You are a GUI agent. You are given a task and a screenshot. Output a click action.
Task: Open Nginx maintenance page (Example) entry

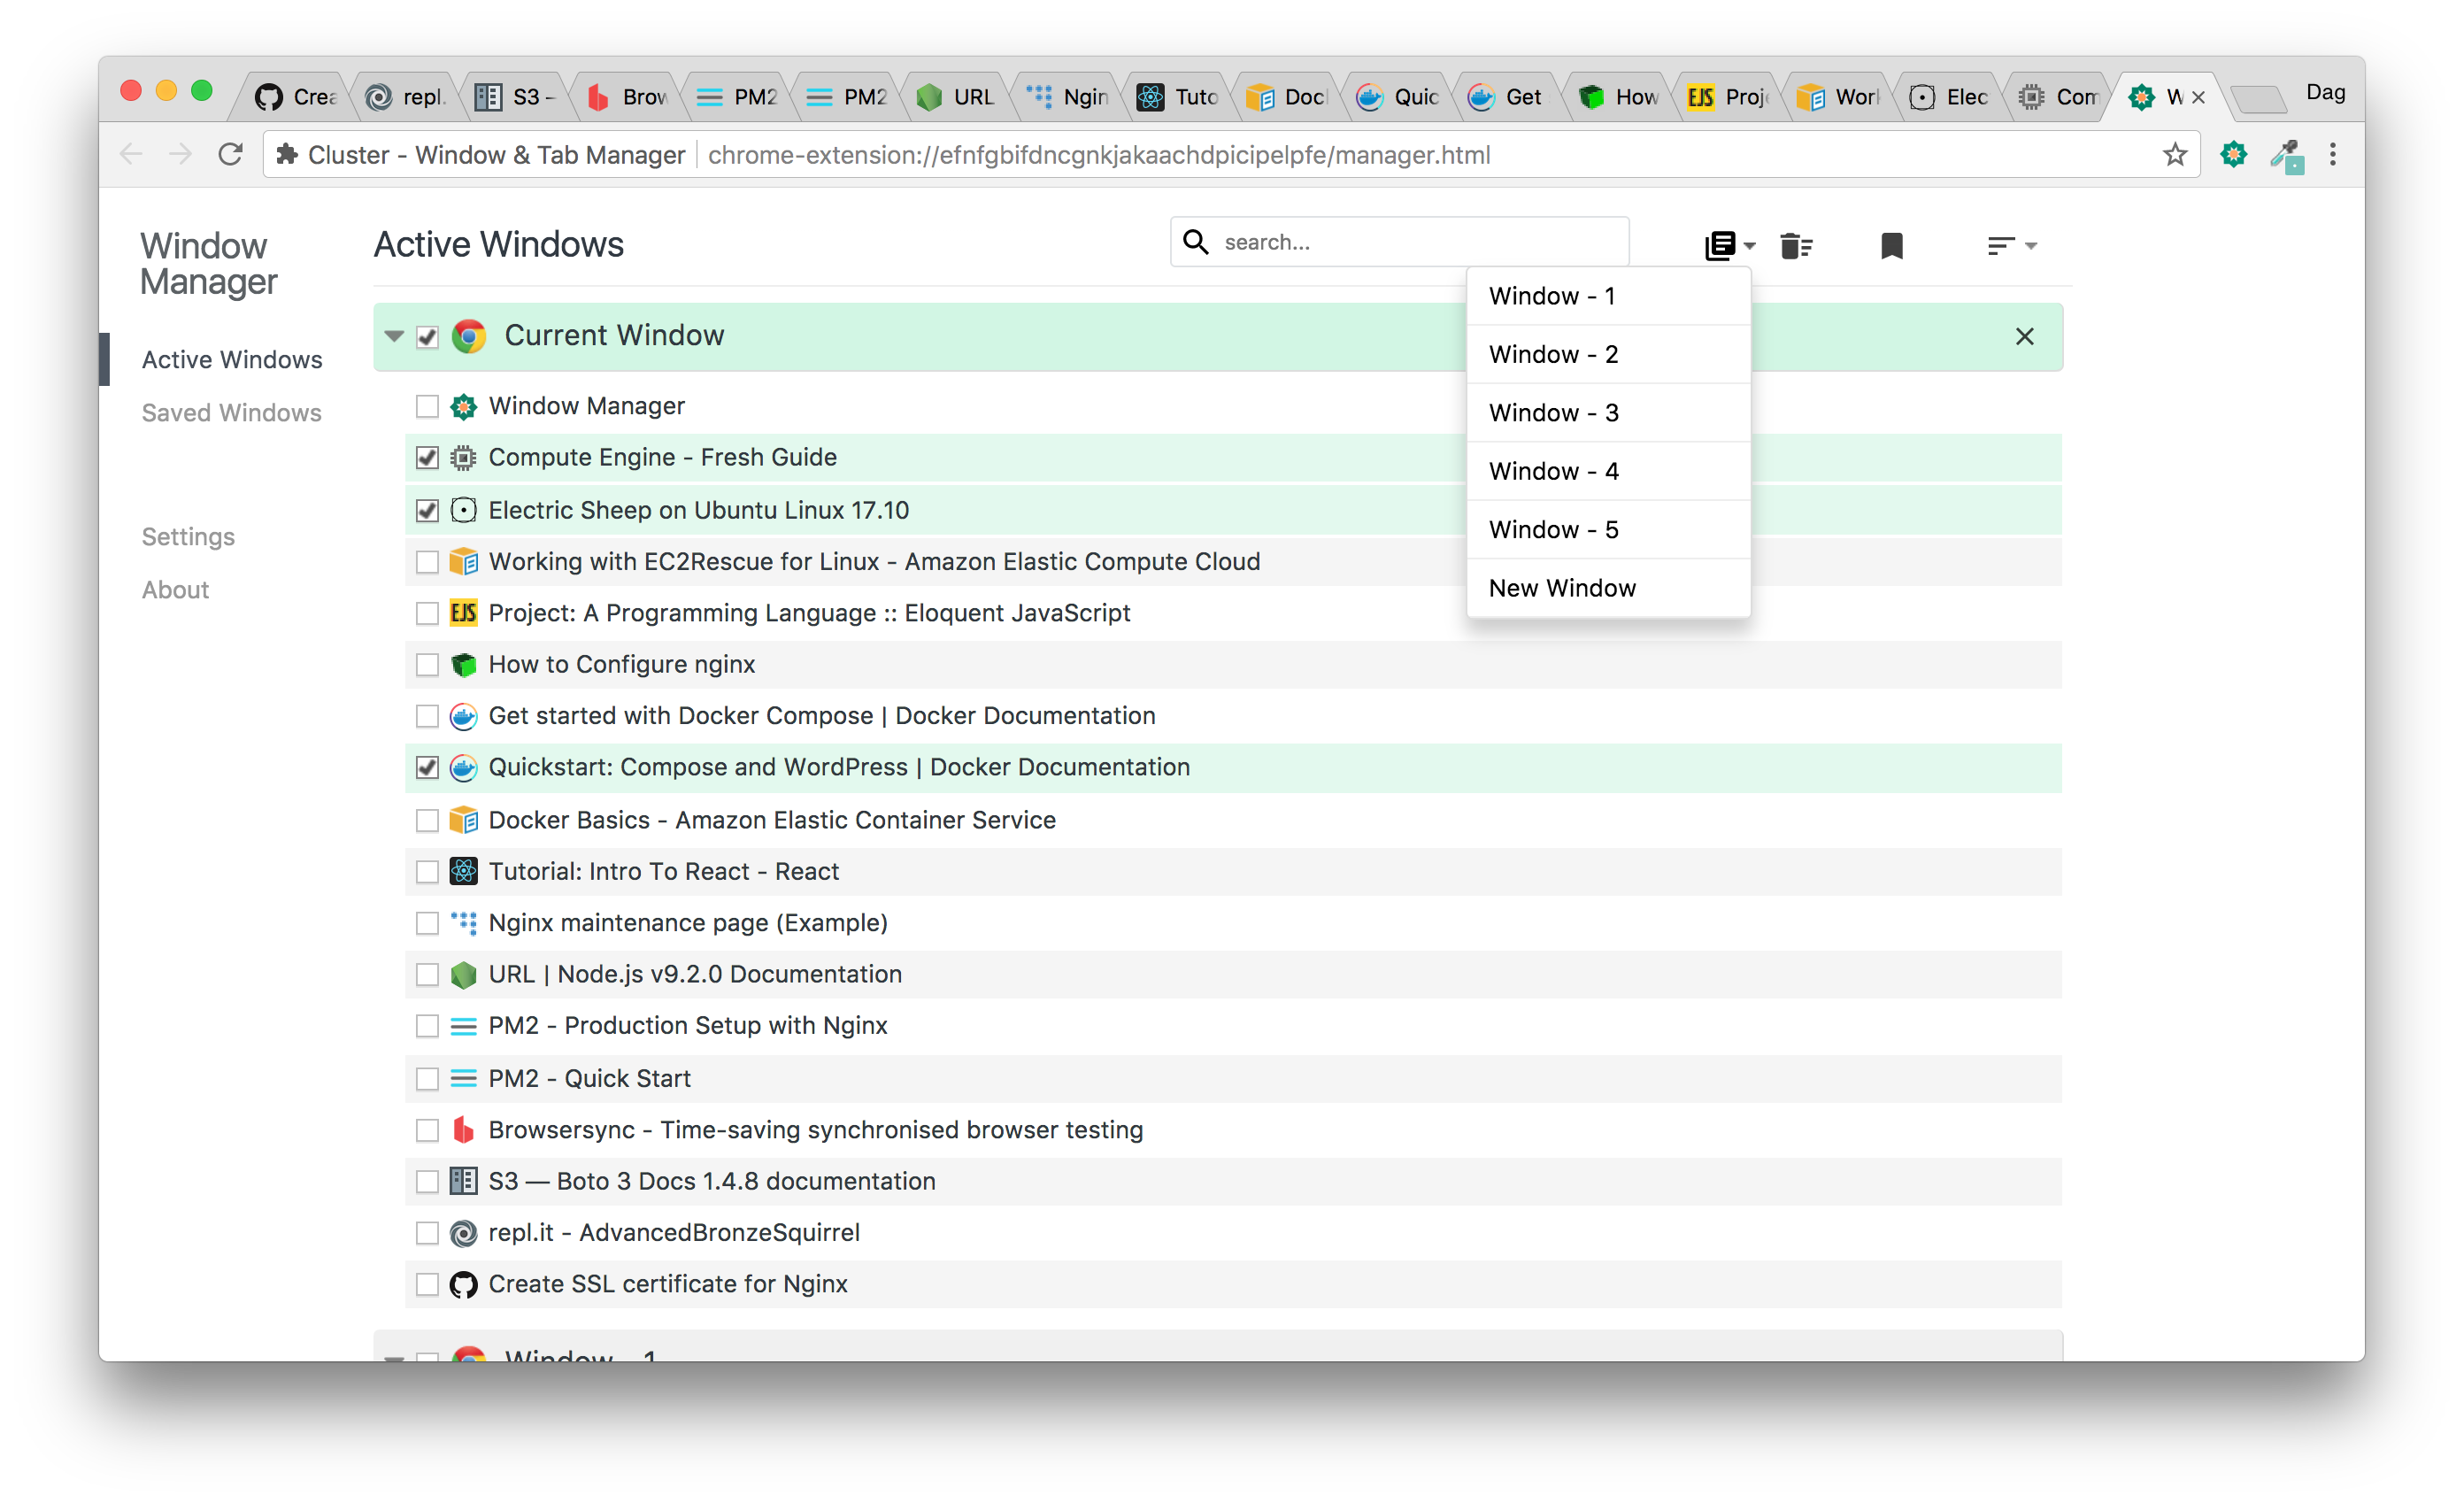coord(688,923)
